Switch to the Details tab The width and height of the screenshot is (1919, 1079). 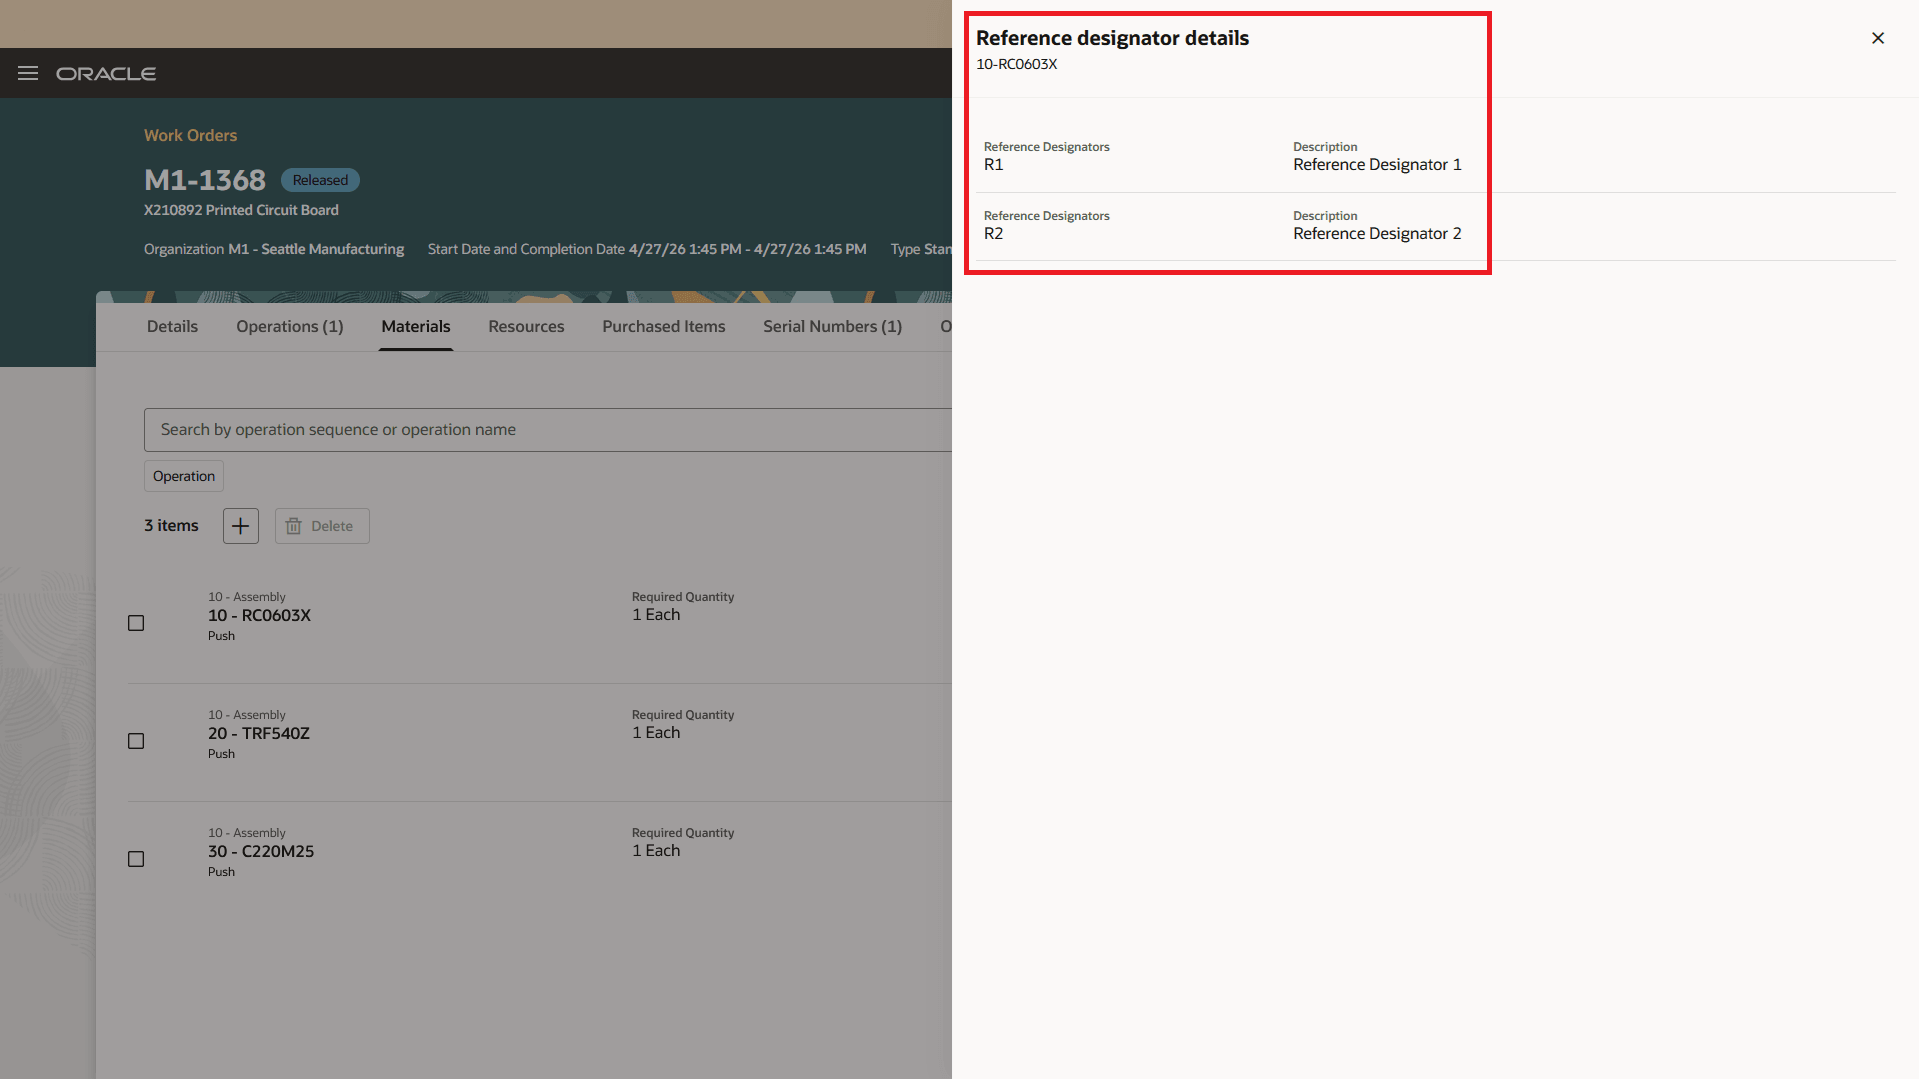click(x=172, y=326)
